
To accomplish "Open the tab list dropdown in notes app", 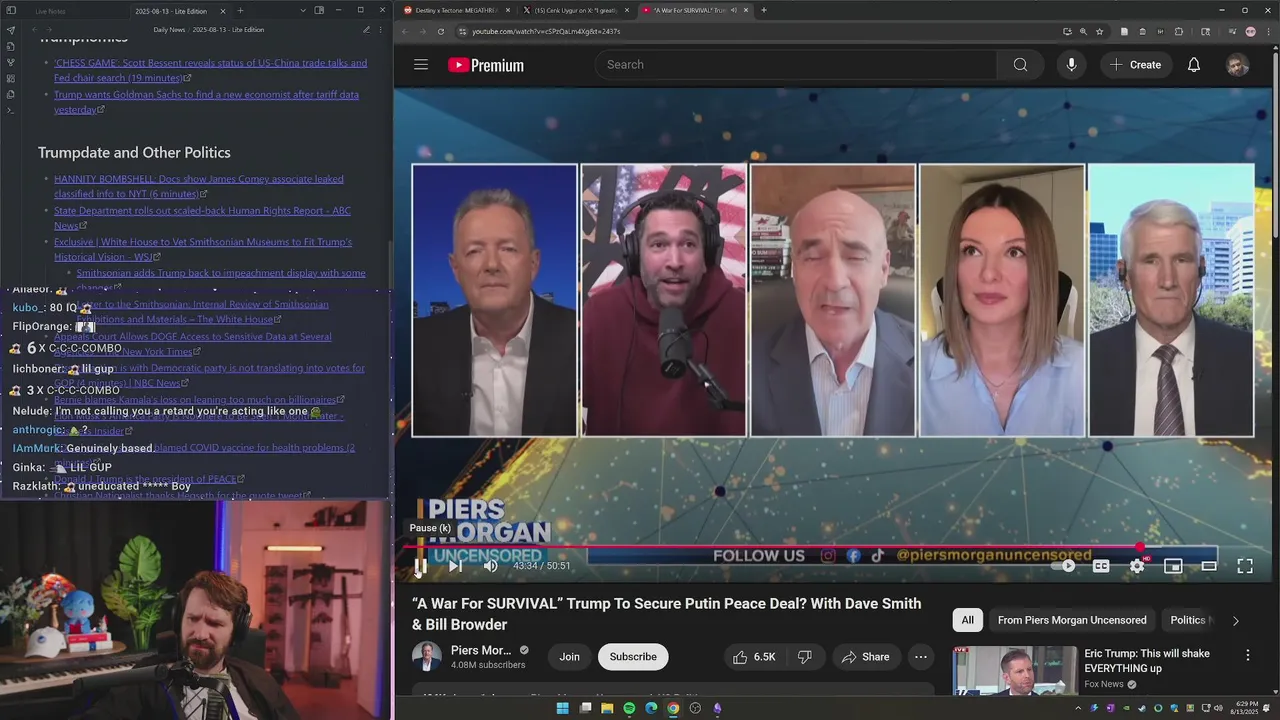I will (303, 11).
